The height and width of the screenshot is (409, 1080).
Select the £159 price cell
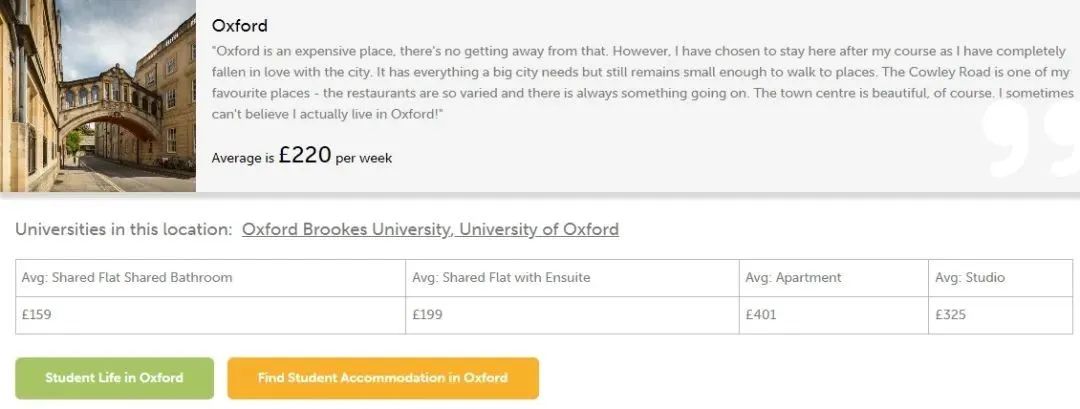[x=37, y=315]
